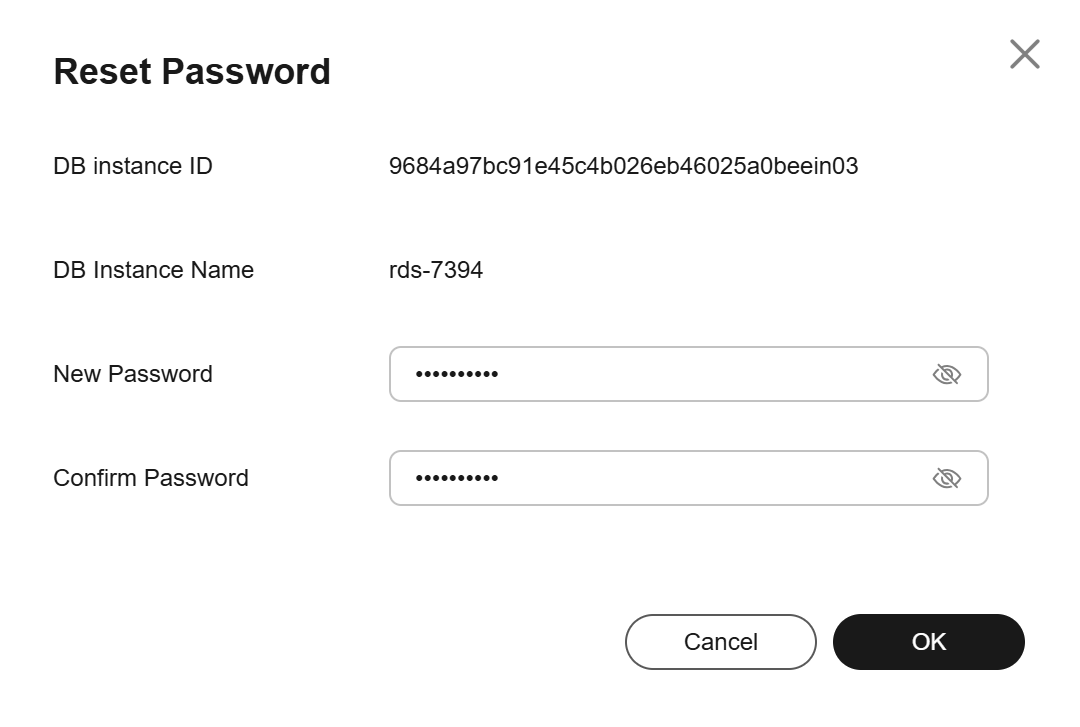Focus the Confirm Password input field
The width and height of the screenshot is (1080, 727).
pos(689,478)
